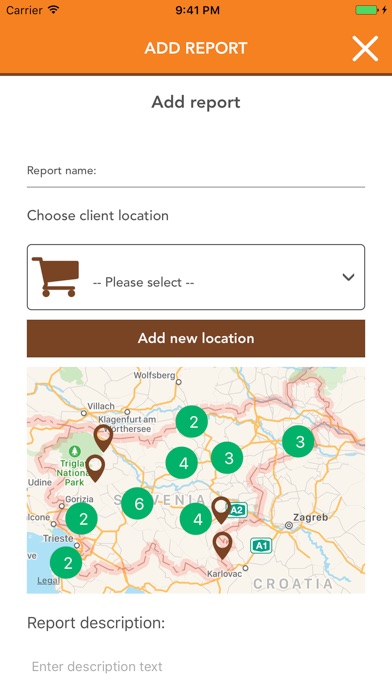Image resolution: width=392 pixels, height=696 pixels.
Task: Open the Legal link on the map
Action: pyautogui.click(x=48, y=580)
